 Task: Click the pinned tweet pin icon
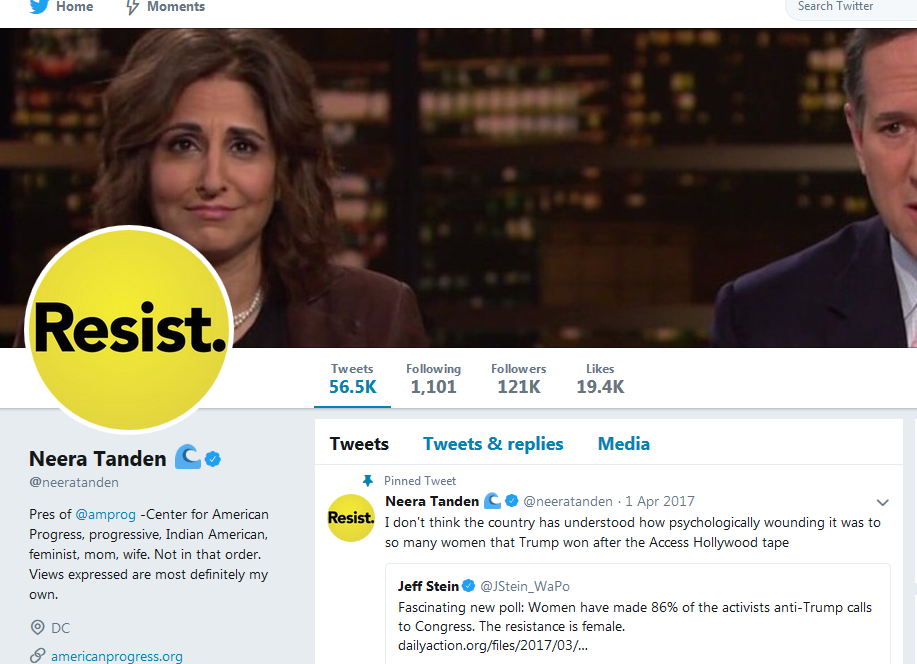[x=367, y=481]
